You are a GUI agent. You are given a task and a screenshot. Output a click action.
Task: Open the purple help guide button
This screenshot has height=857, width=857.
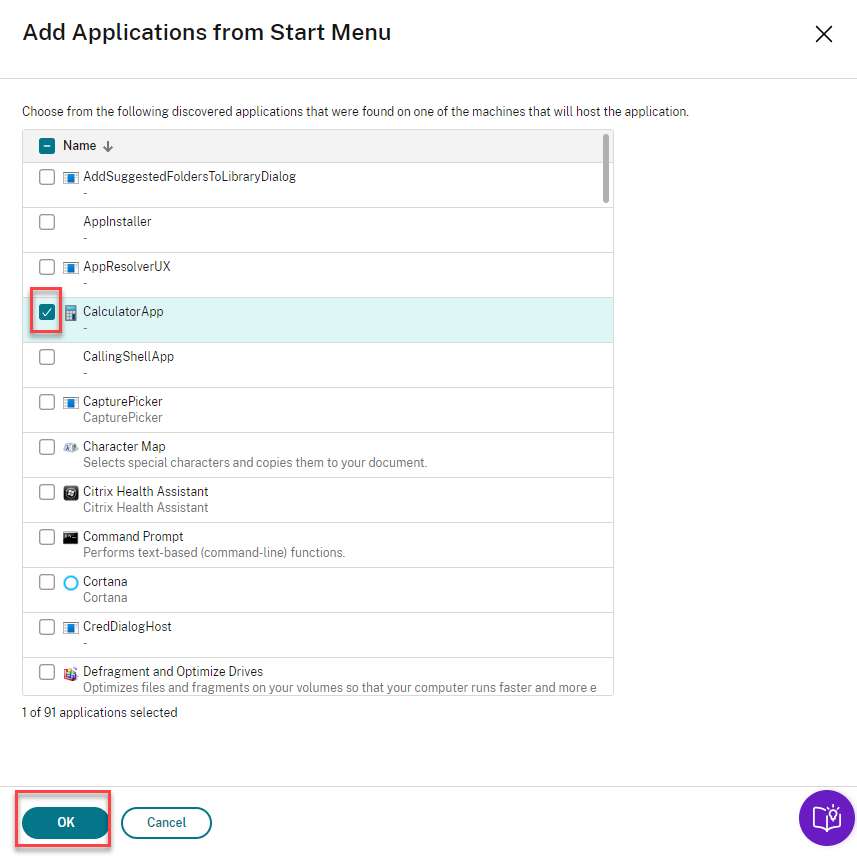click(826, 818)
